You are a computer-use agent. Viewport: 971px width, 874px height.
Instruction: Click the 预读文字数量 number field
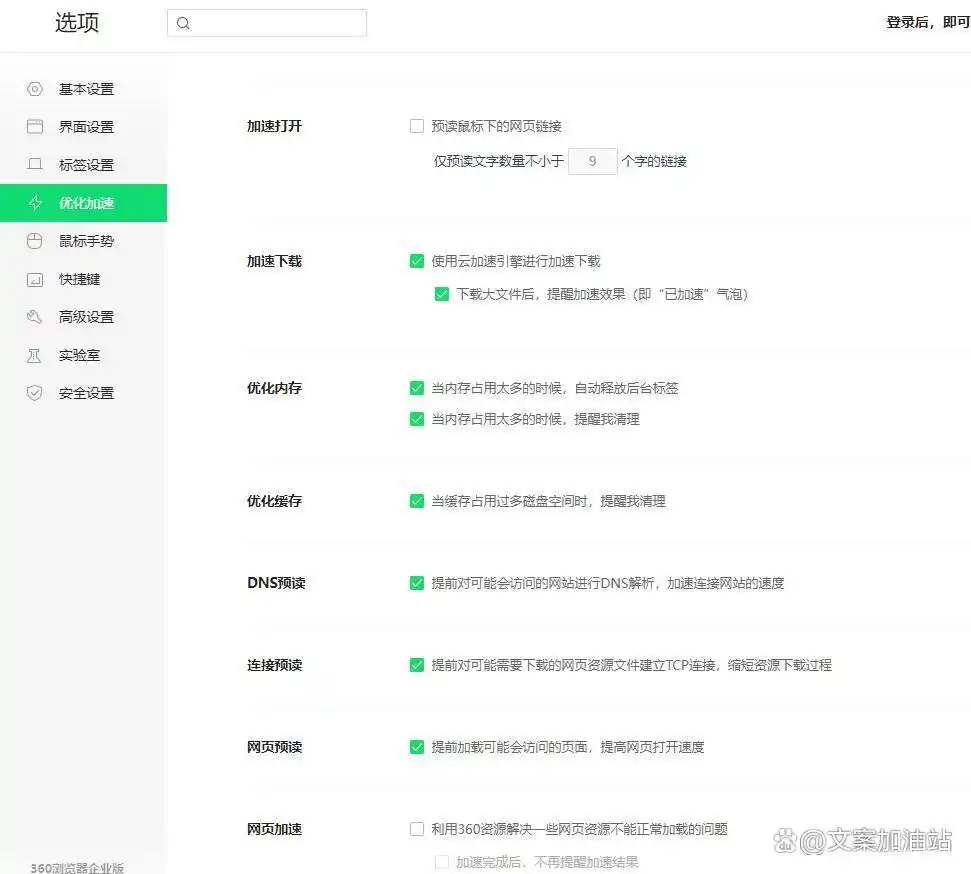click(593, 162)
